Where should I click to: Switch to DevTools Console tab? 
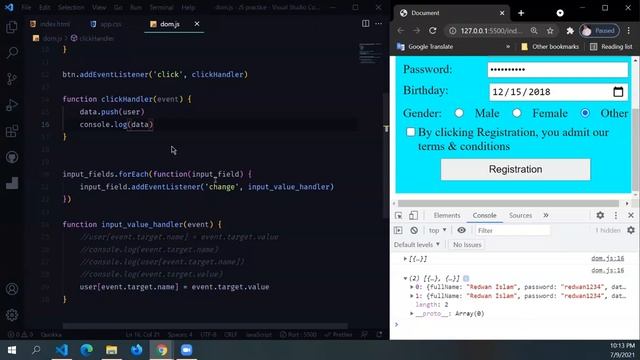484,215
